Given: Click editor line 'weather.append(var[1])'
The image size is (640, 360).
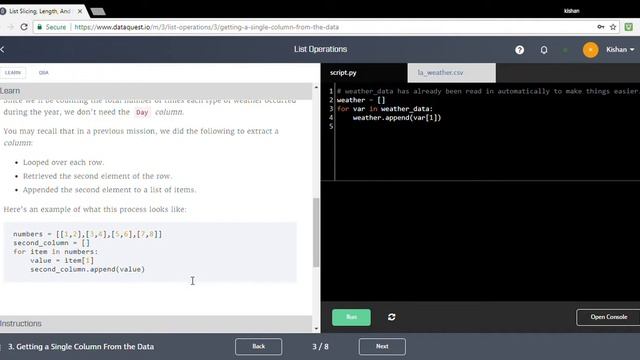Looking at the screenshot, I should 397,118.
